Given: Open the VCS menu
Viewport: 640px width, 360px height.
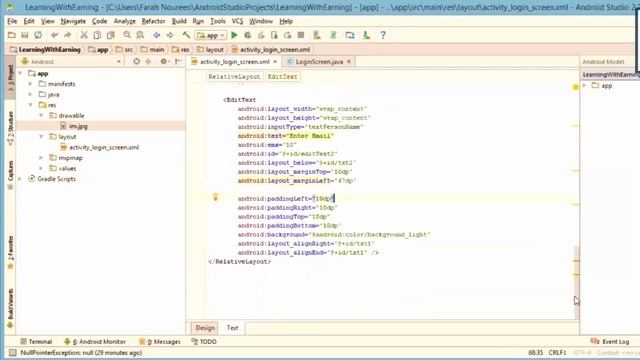Looking at the screenshot, I should point(237,21).
